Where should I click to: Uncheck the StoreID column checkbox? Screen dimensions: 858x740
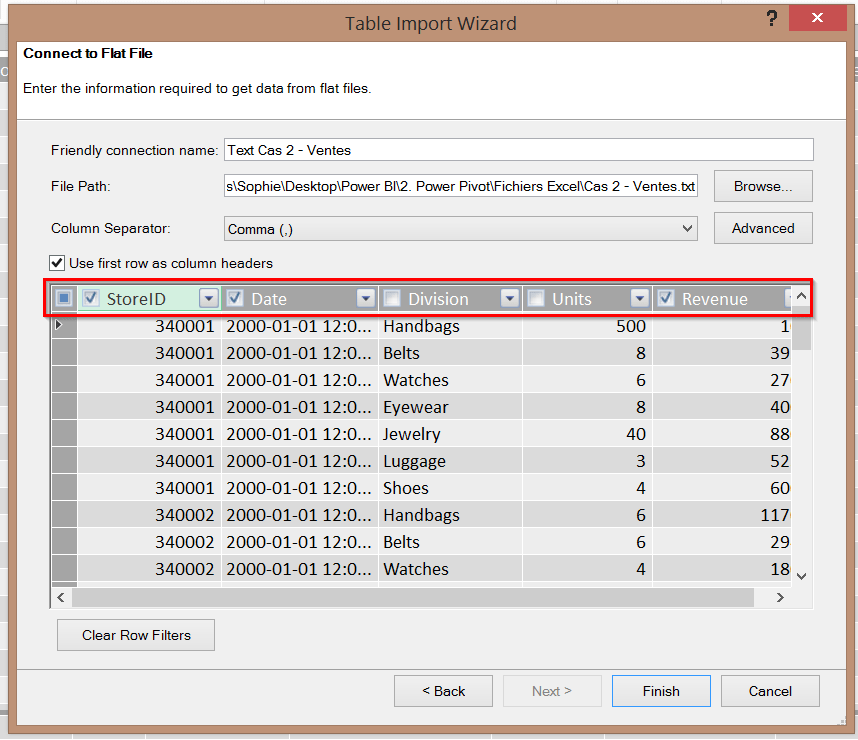[91, 298]
